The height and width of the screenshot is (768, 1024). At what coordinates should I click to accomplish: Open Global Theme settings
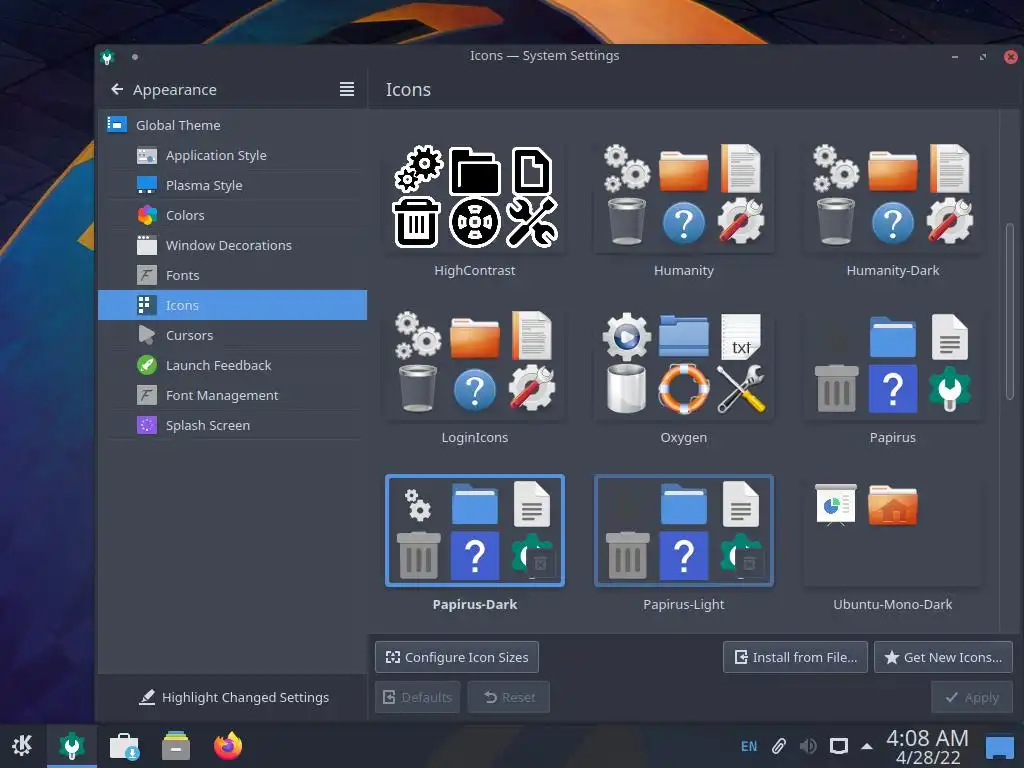(x=232, y=125)
